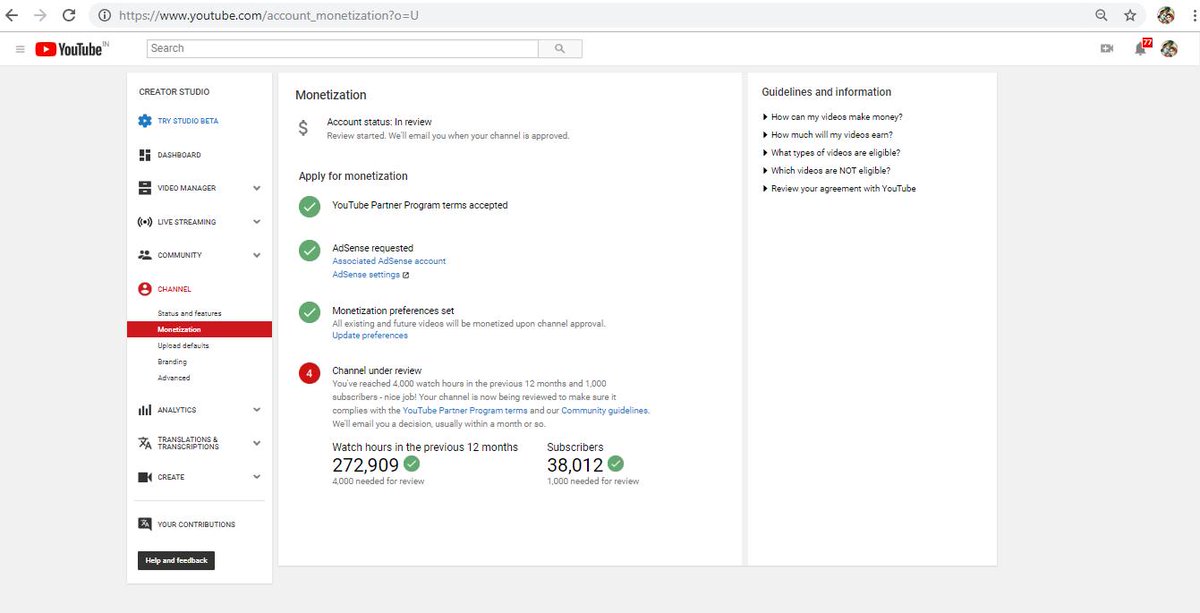Click the Create camera icon
Screen dimensions: 1200x613
(x=145, y=477)
